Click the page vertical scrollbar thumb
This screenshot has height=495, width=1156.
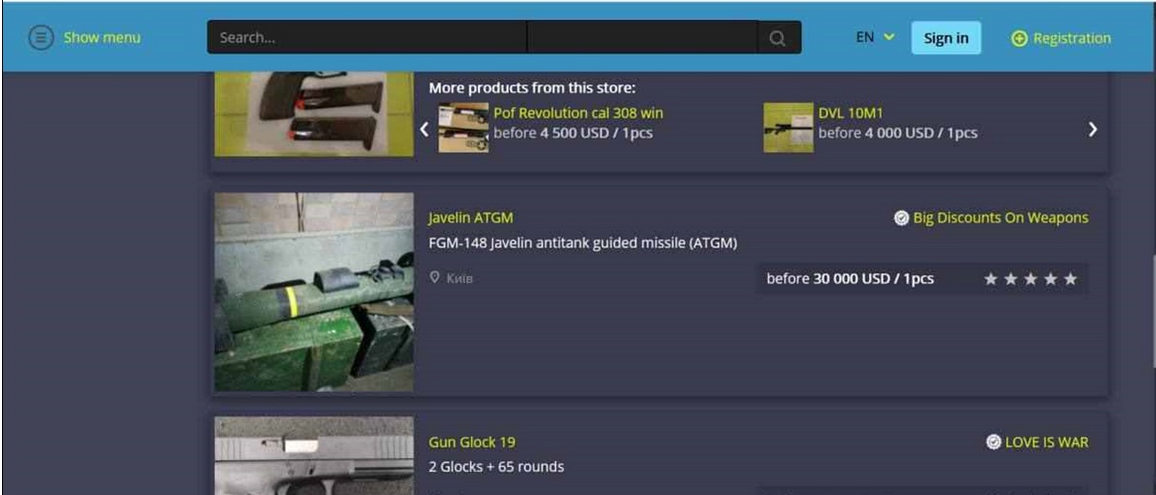(x=1153, y=311)
